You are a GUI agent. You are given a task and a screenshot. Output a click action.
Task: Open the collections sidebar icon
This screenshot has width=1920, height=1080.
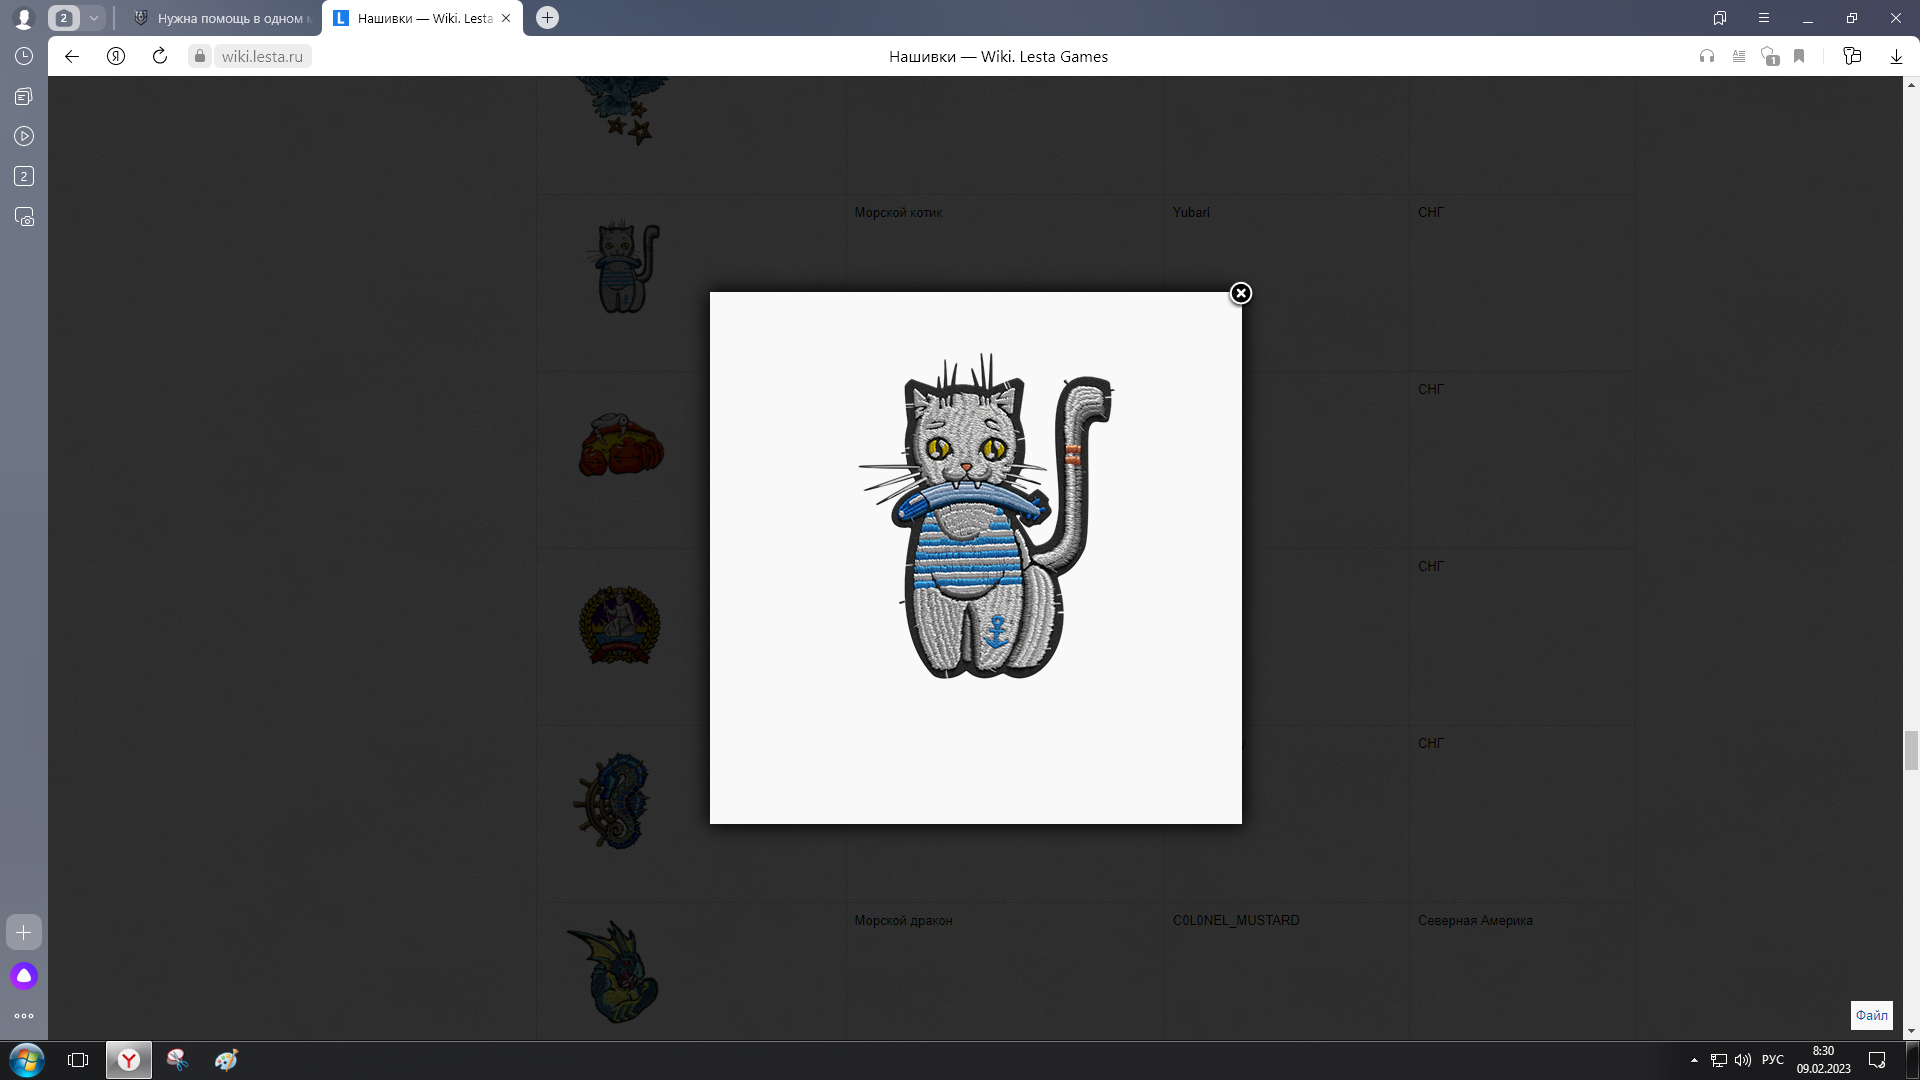(x=24, y=96)
